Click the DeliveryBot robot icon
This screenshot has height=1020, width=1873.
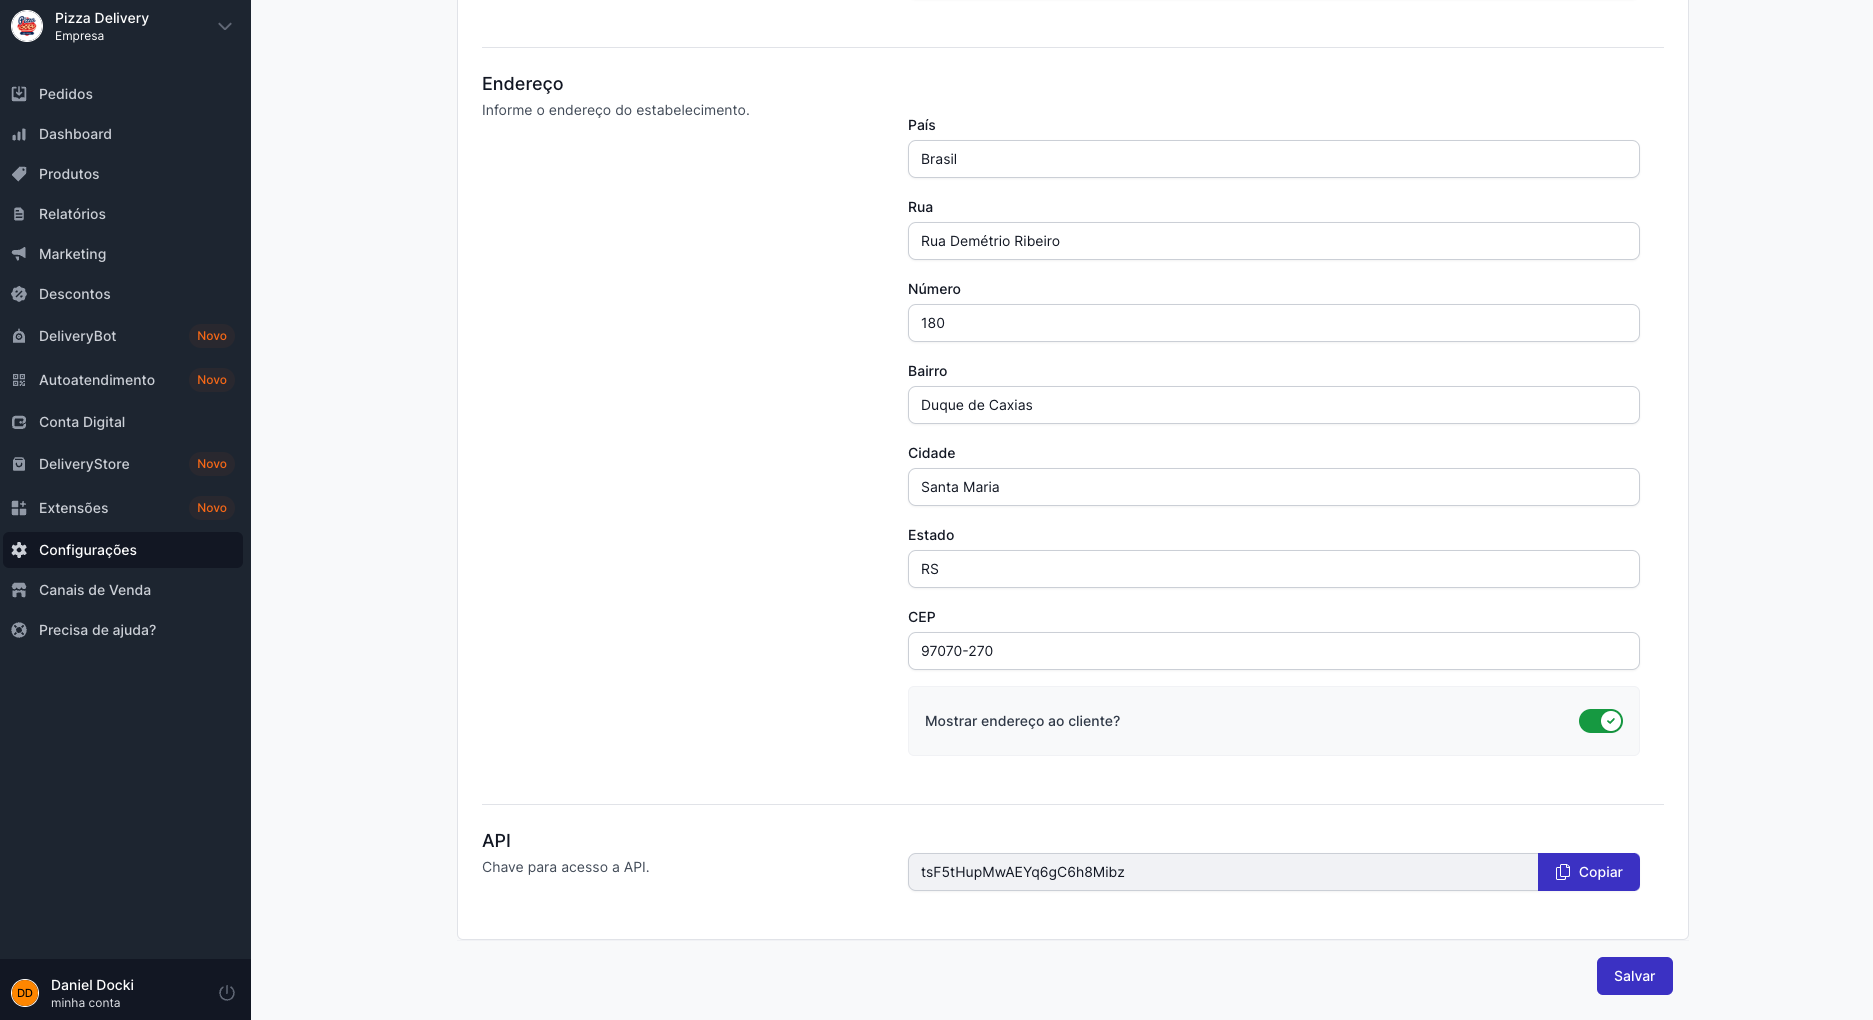click(x=19, y=337)
